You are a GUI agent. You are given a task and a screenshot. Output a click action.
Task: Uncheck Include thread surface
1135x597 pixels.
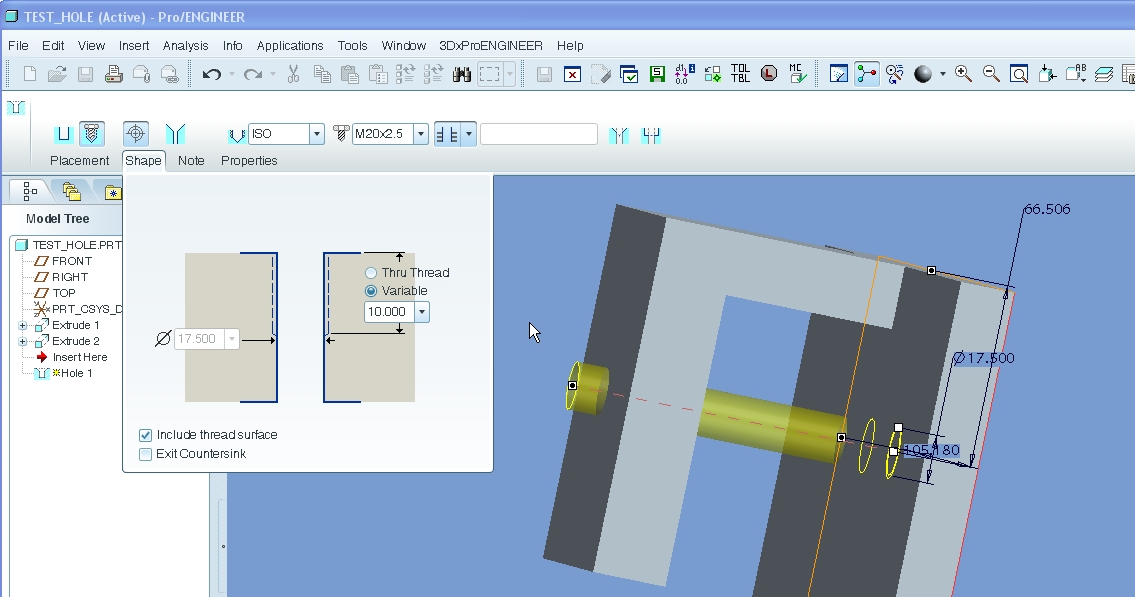(145, 435)
